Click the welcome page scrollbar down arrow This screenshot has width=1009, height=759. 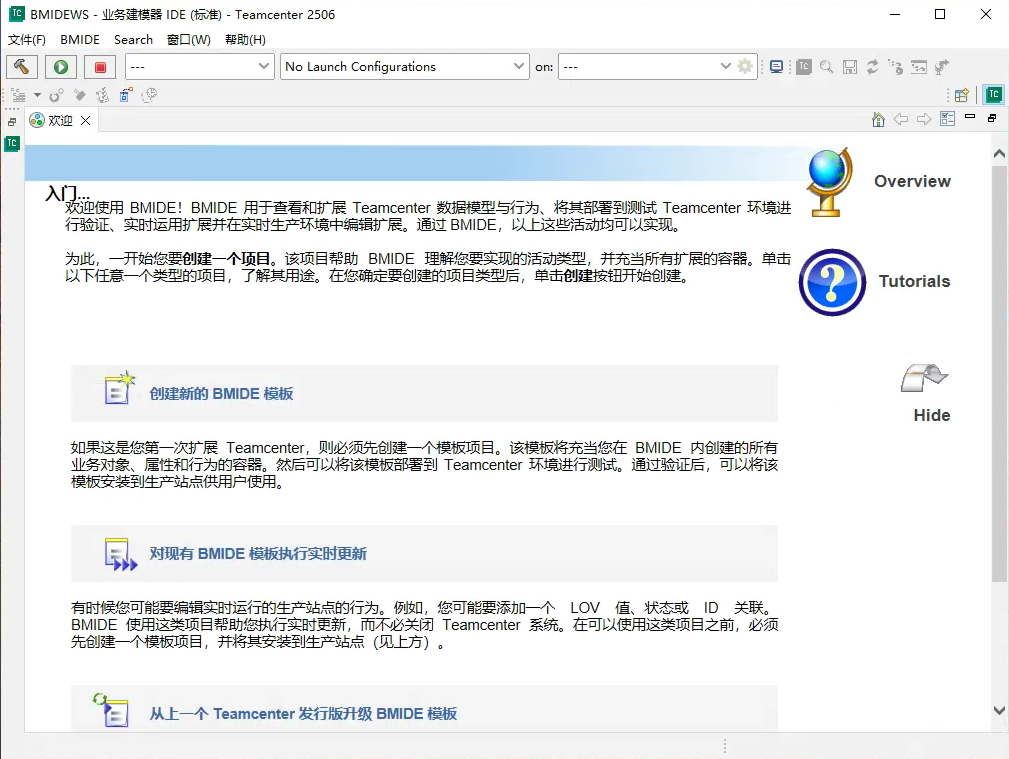coord(999,711)
